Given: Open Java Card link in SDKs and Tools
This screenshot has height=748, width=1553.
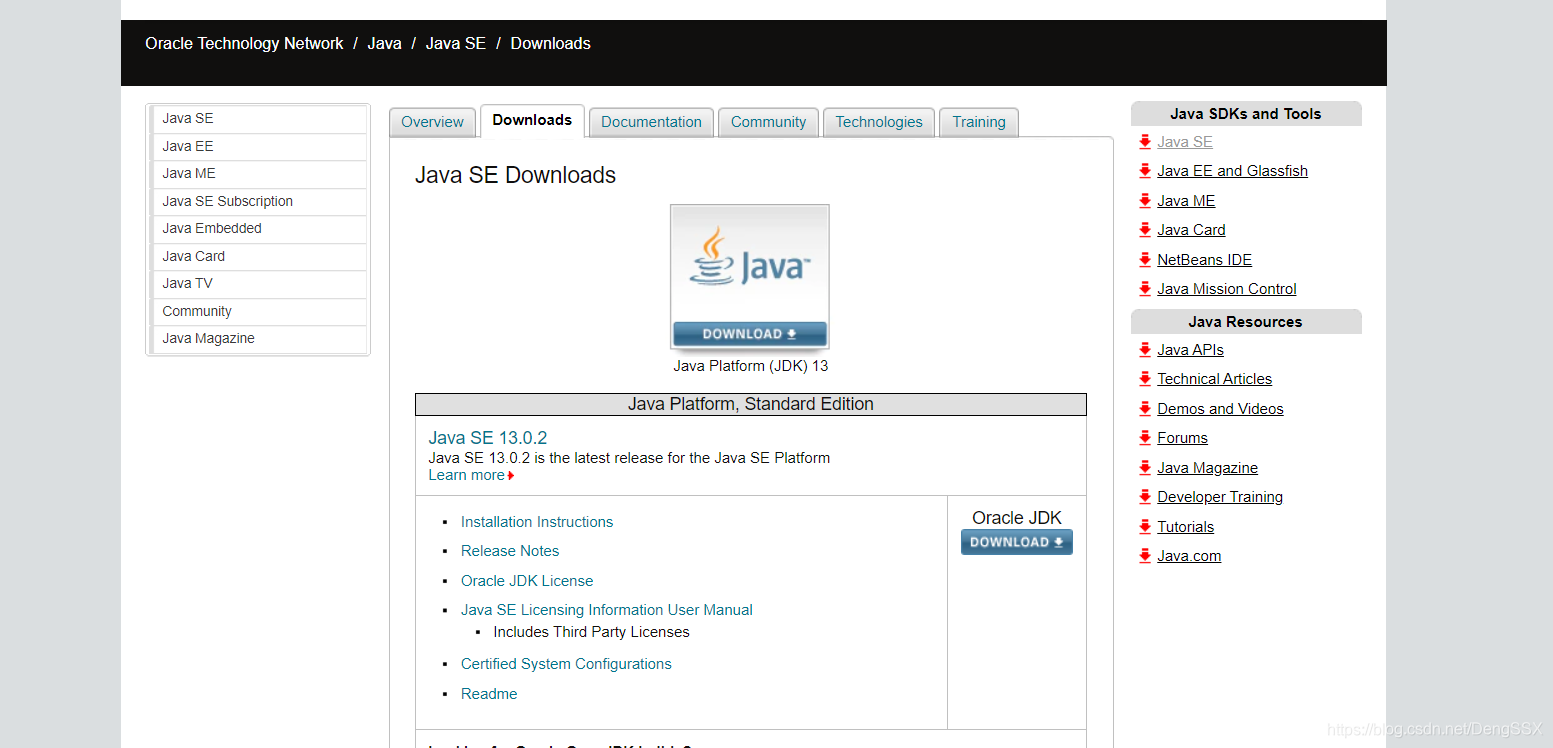Looking at the screenshot, I should [1191, 230].
